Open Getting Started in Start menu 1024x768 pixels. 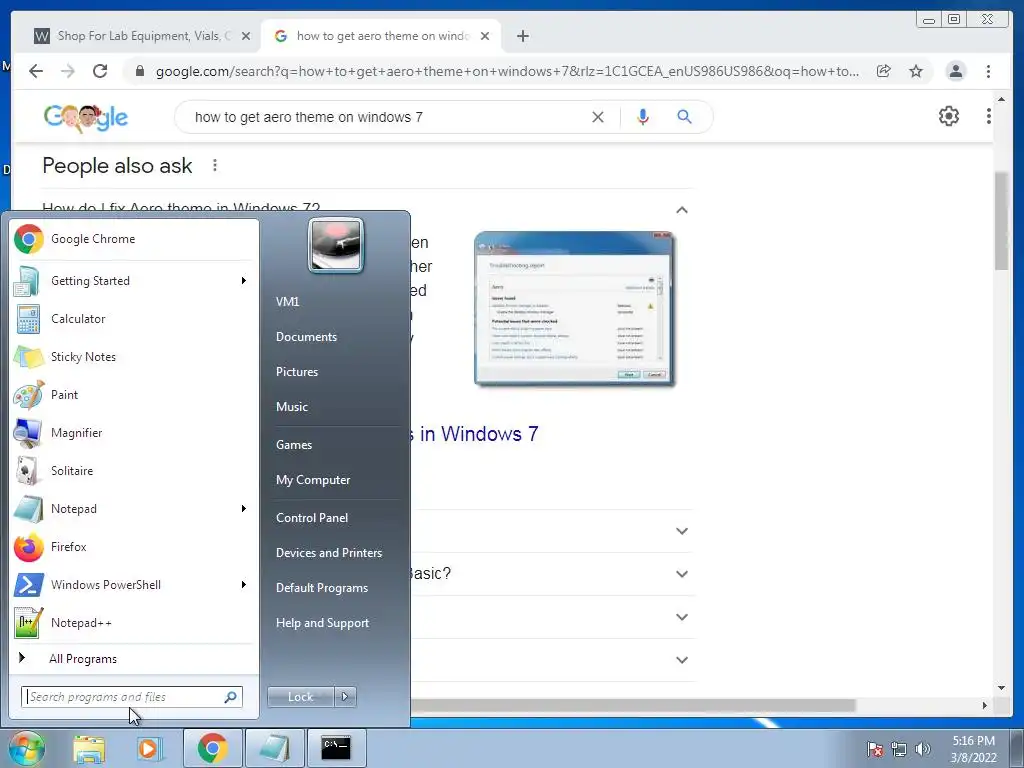pyautogui.click(x=133, y=281)
